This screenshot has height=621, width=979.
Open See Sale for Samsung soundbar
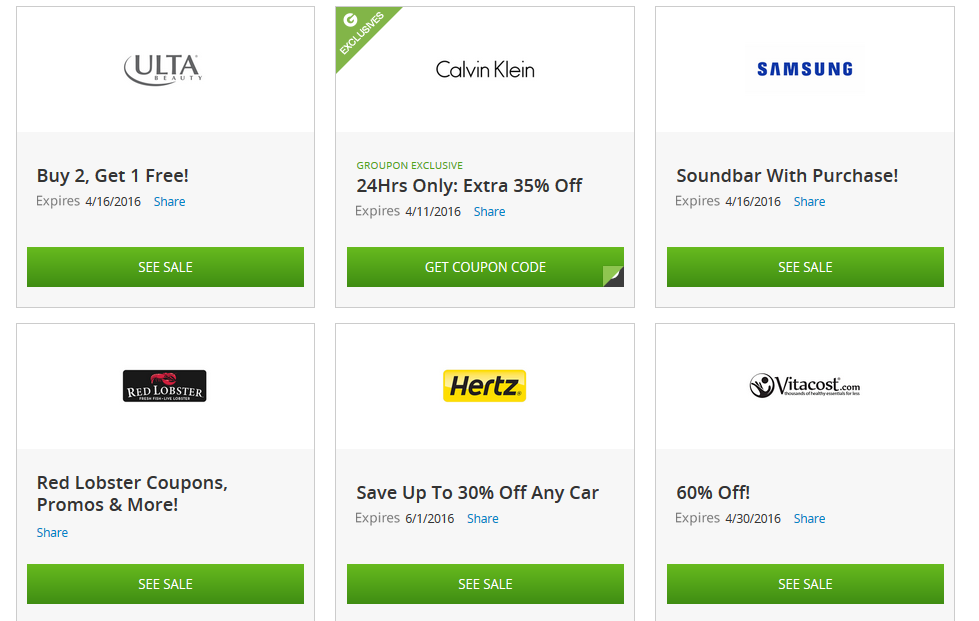tap(805, 267)
